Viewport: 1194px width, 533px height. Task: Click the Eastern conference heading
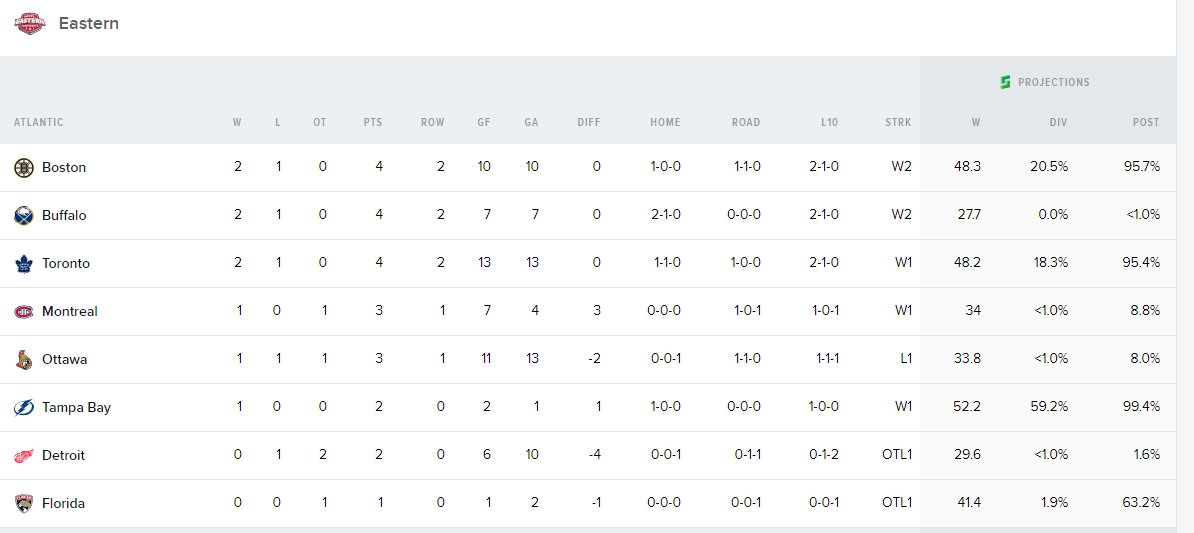tap(89, 23)
